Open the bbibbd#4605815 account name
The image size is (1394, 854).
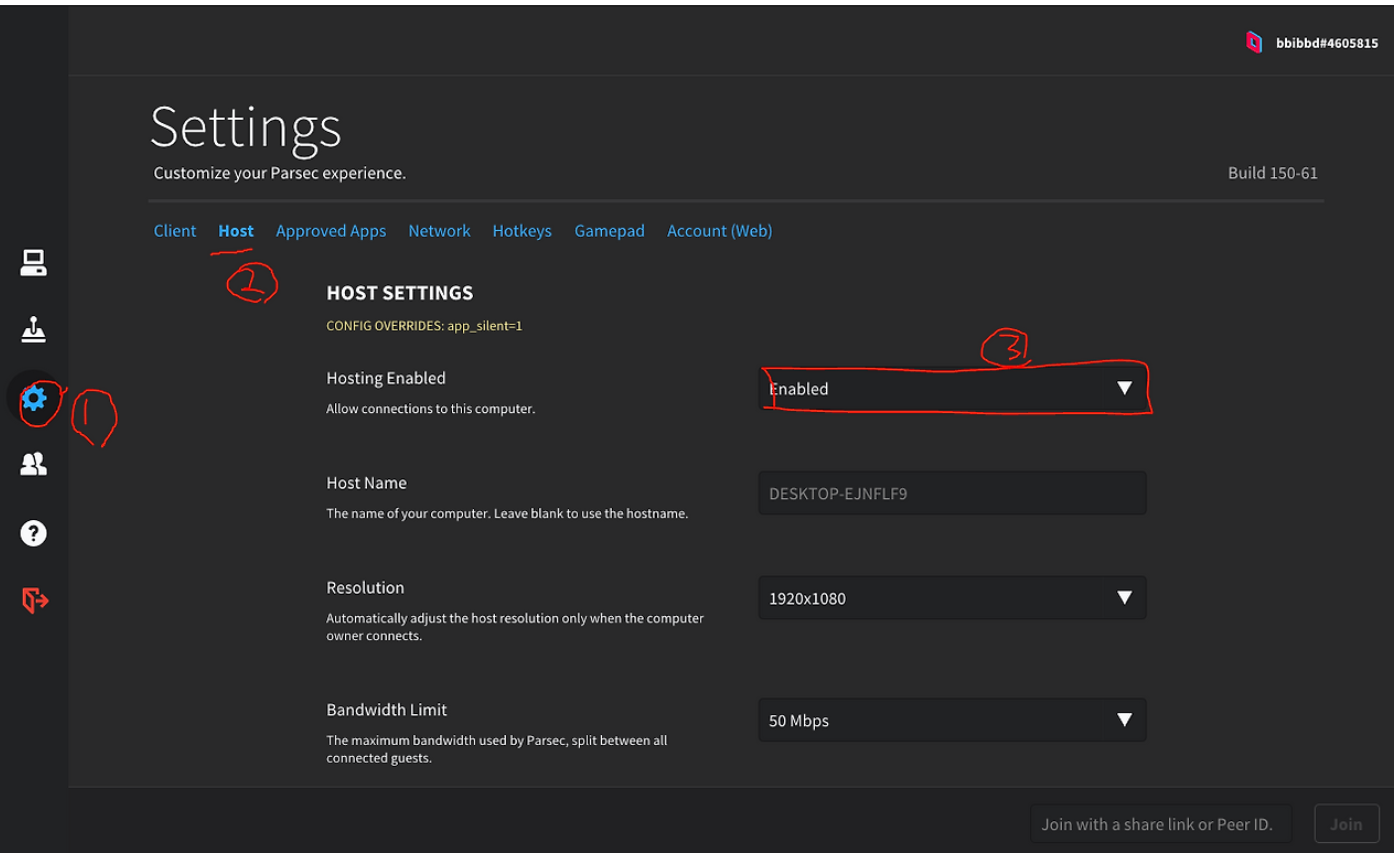pos(1327,43)
